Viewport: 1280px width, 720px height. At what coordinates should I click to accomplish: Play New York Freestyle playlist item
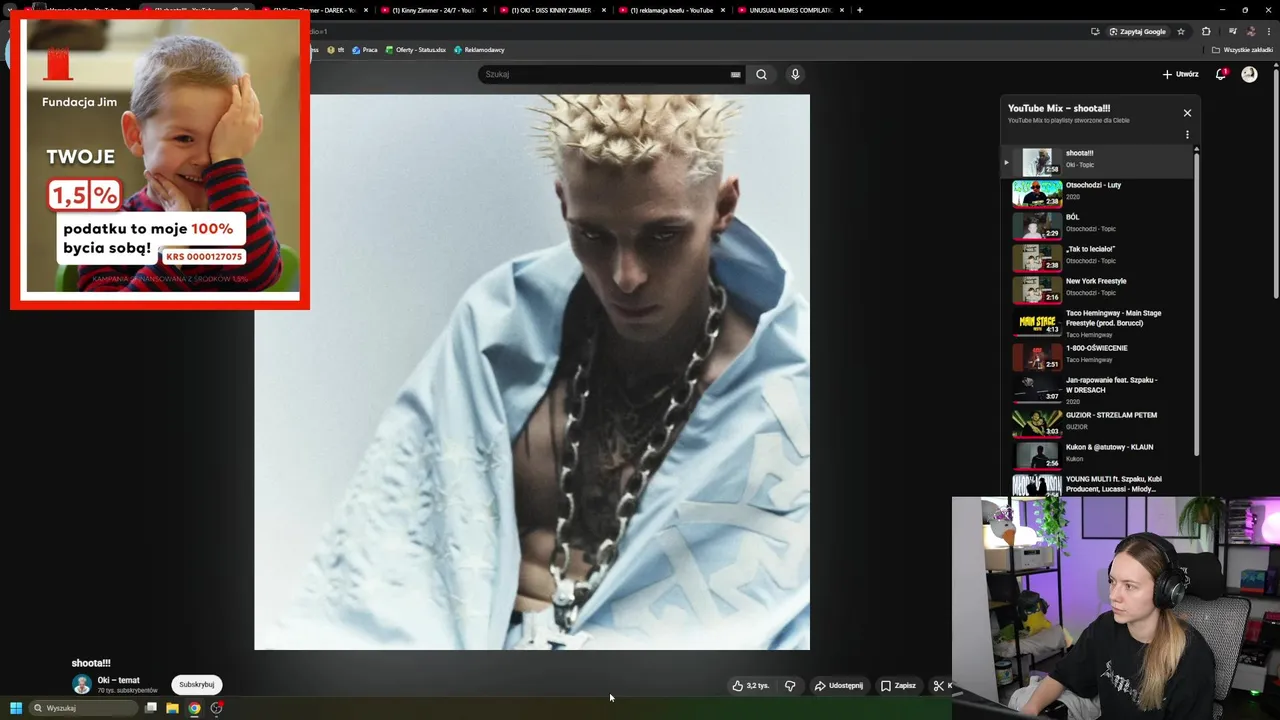coord(1096,288)
